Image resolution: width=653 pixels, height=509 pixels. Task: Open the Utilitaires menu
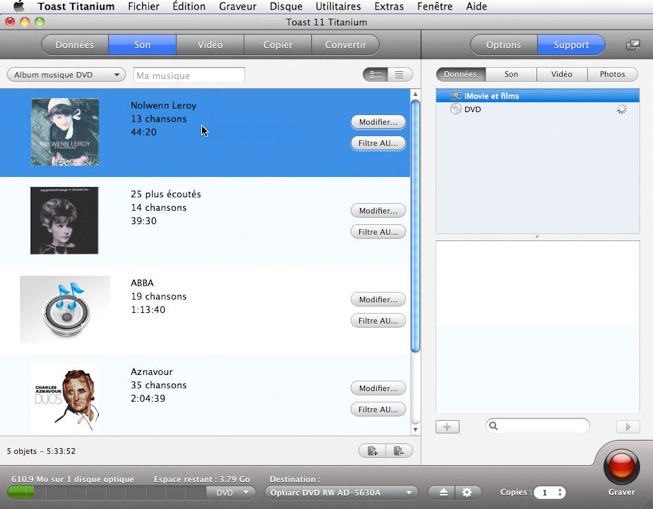coord(338,6)
